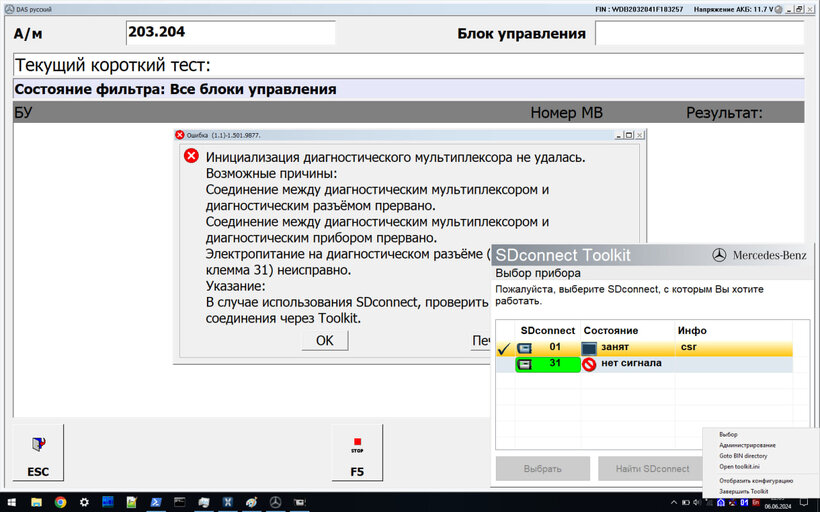Select Отобразить конфигурацию menu item
820x512 pixels.
(x=756, y=481)
